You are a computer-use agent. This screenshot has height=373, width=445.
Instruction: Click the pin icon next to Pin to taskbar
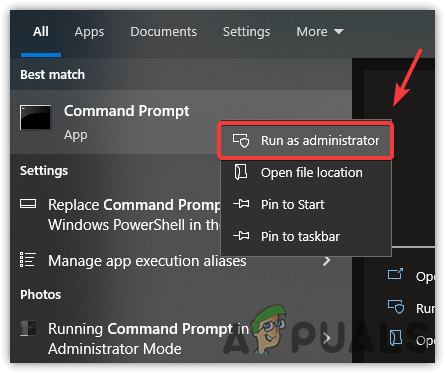pos(241,236)
